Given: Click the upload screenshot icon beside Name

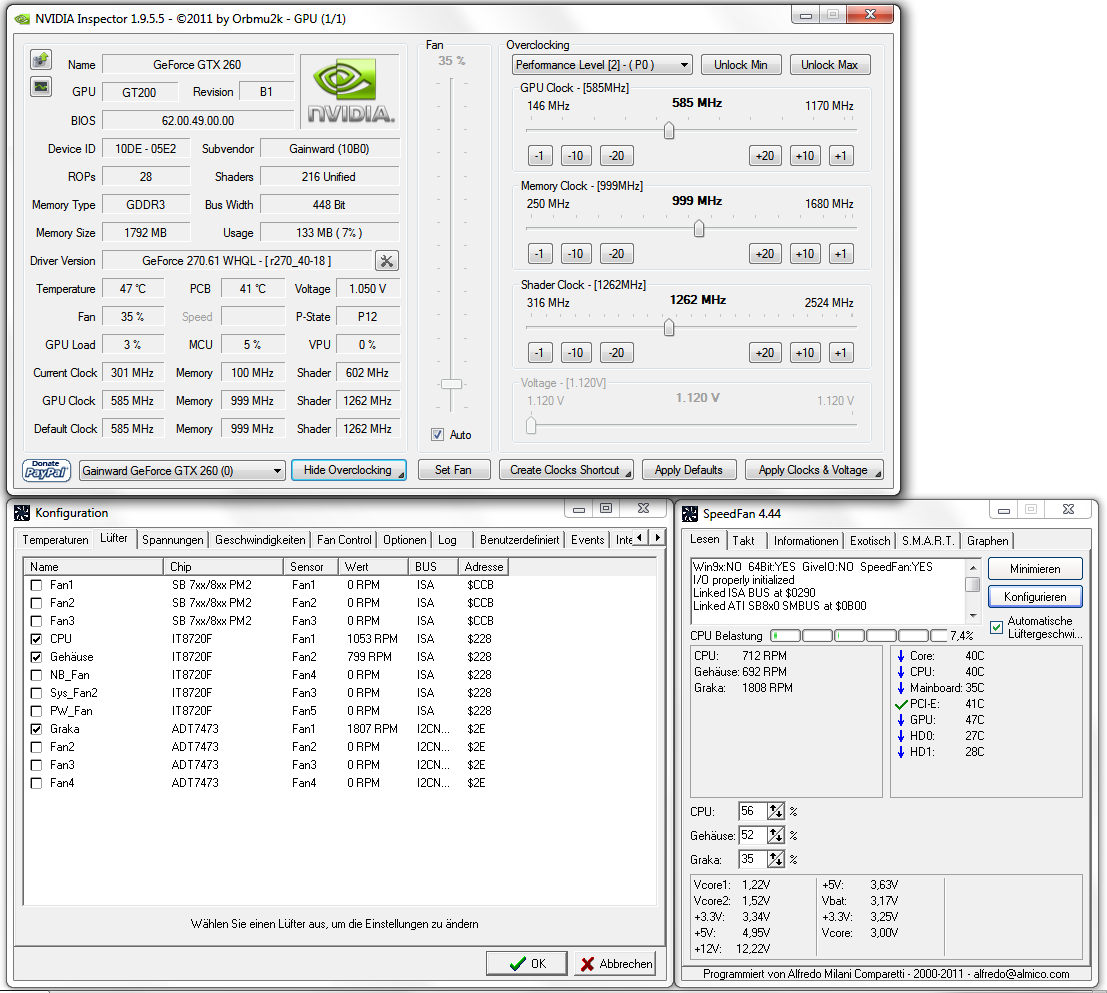Looking at the screenshot, I should 41,60.
